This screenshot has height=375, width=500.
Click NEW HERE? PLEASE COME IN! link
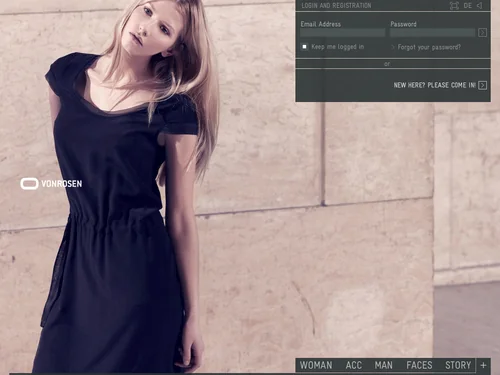click(435, 85)
